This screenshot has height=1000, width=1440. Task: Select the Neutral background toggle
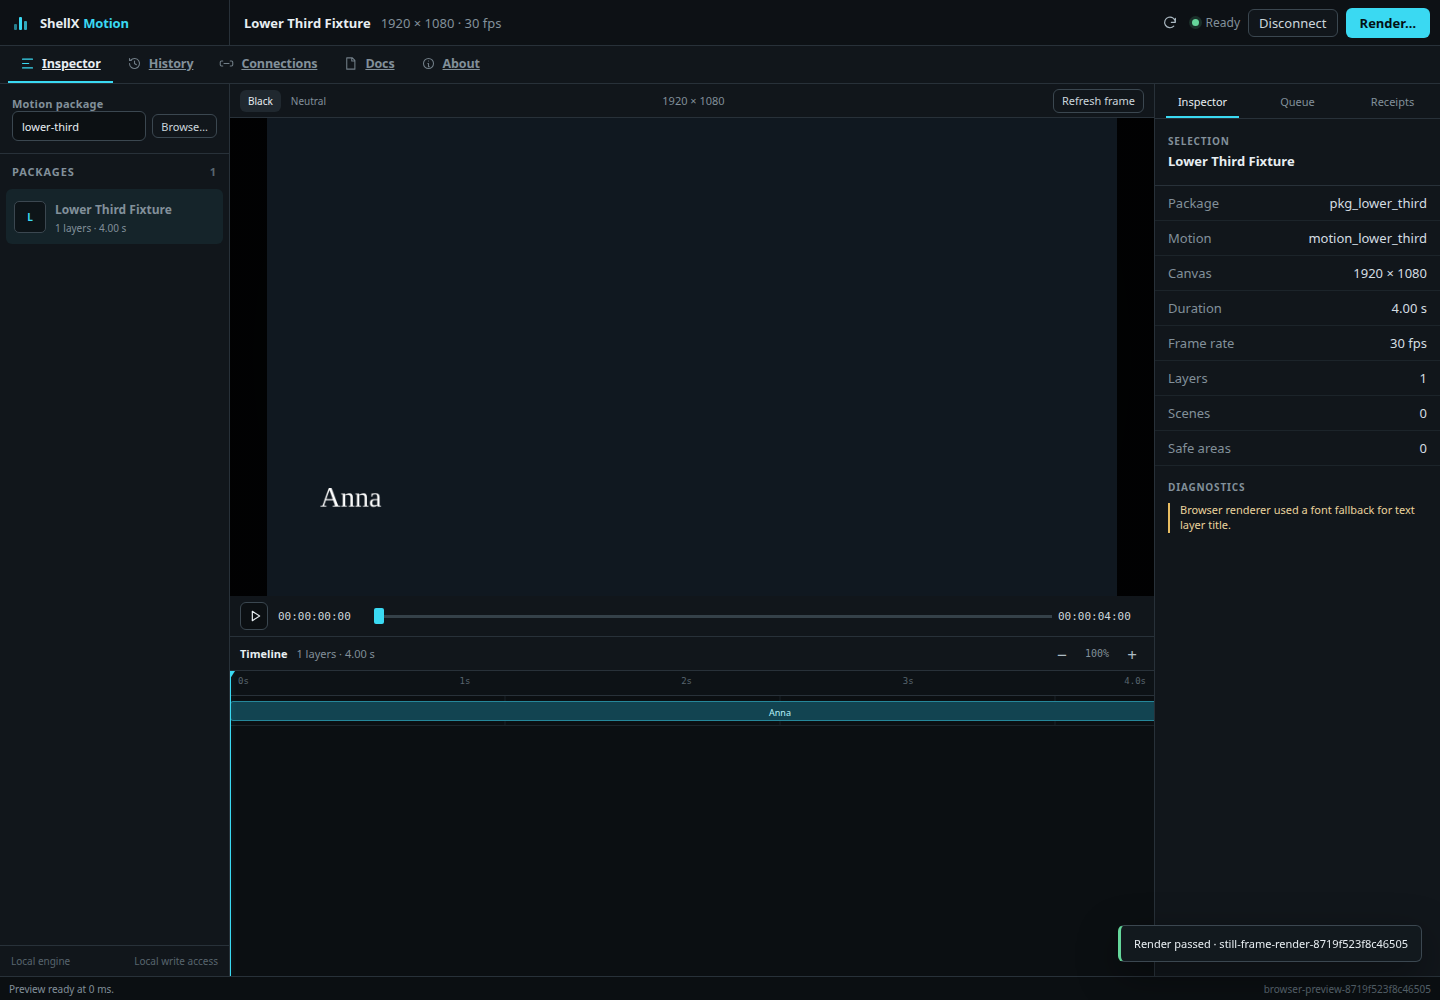point(308,101)
